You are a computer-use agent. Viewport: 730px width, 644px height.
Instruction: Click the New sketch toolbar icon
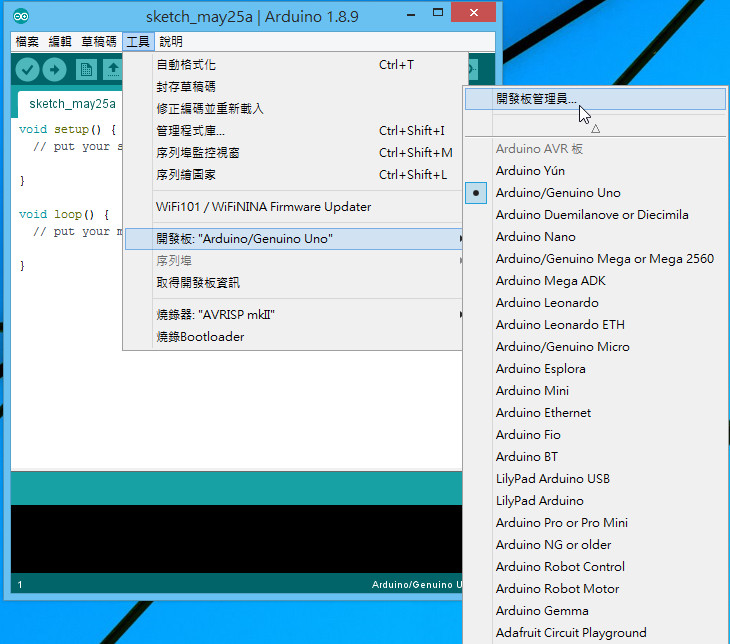click(86, 70)
